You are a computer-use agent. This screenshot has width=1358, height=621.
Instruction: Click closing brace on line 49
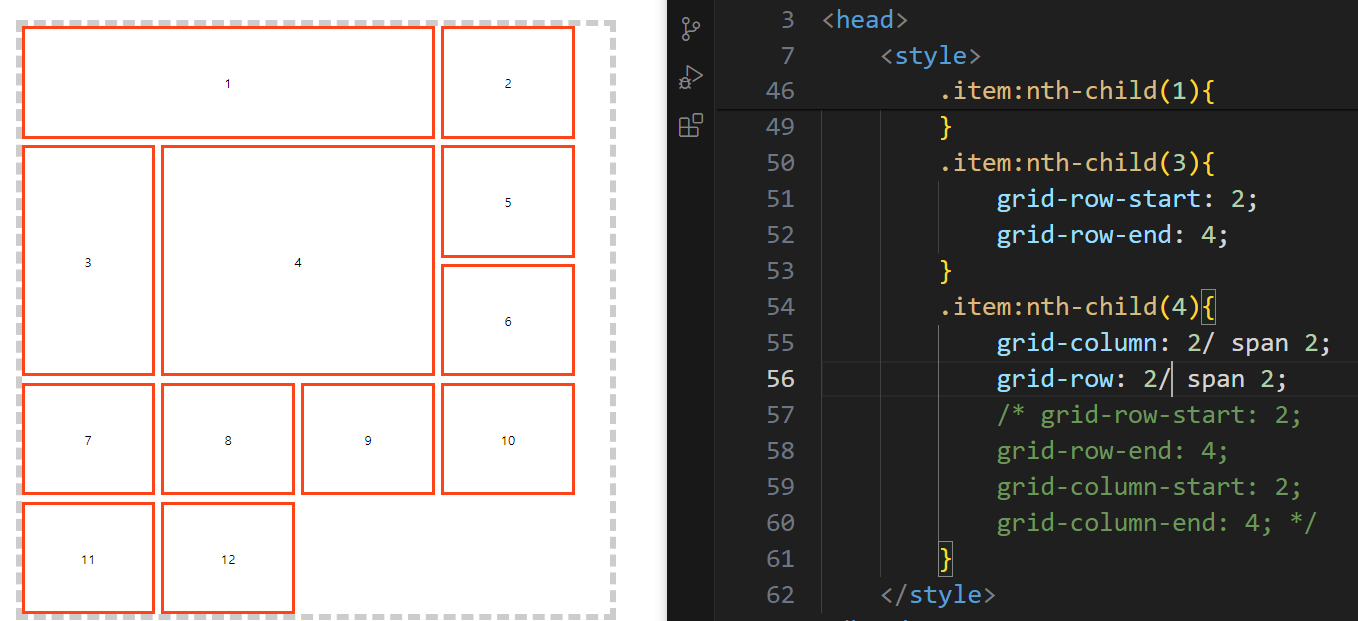[x=946, y=127]
